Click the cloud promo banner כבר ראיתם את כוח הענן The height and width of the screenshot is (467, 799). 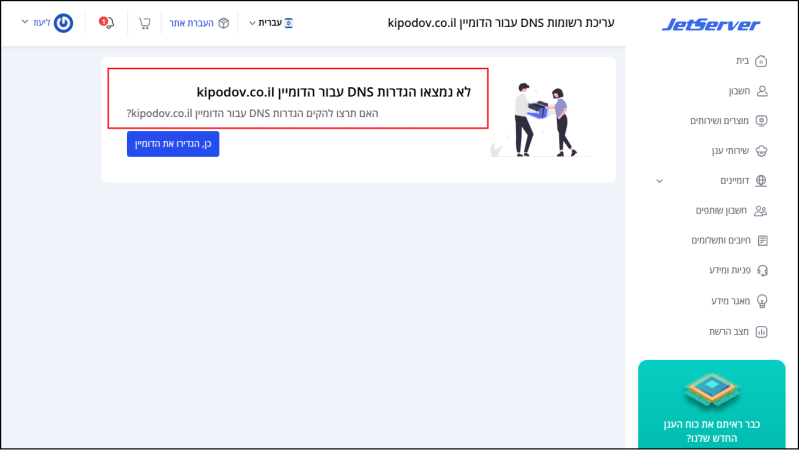coord(711,404)
